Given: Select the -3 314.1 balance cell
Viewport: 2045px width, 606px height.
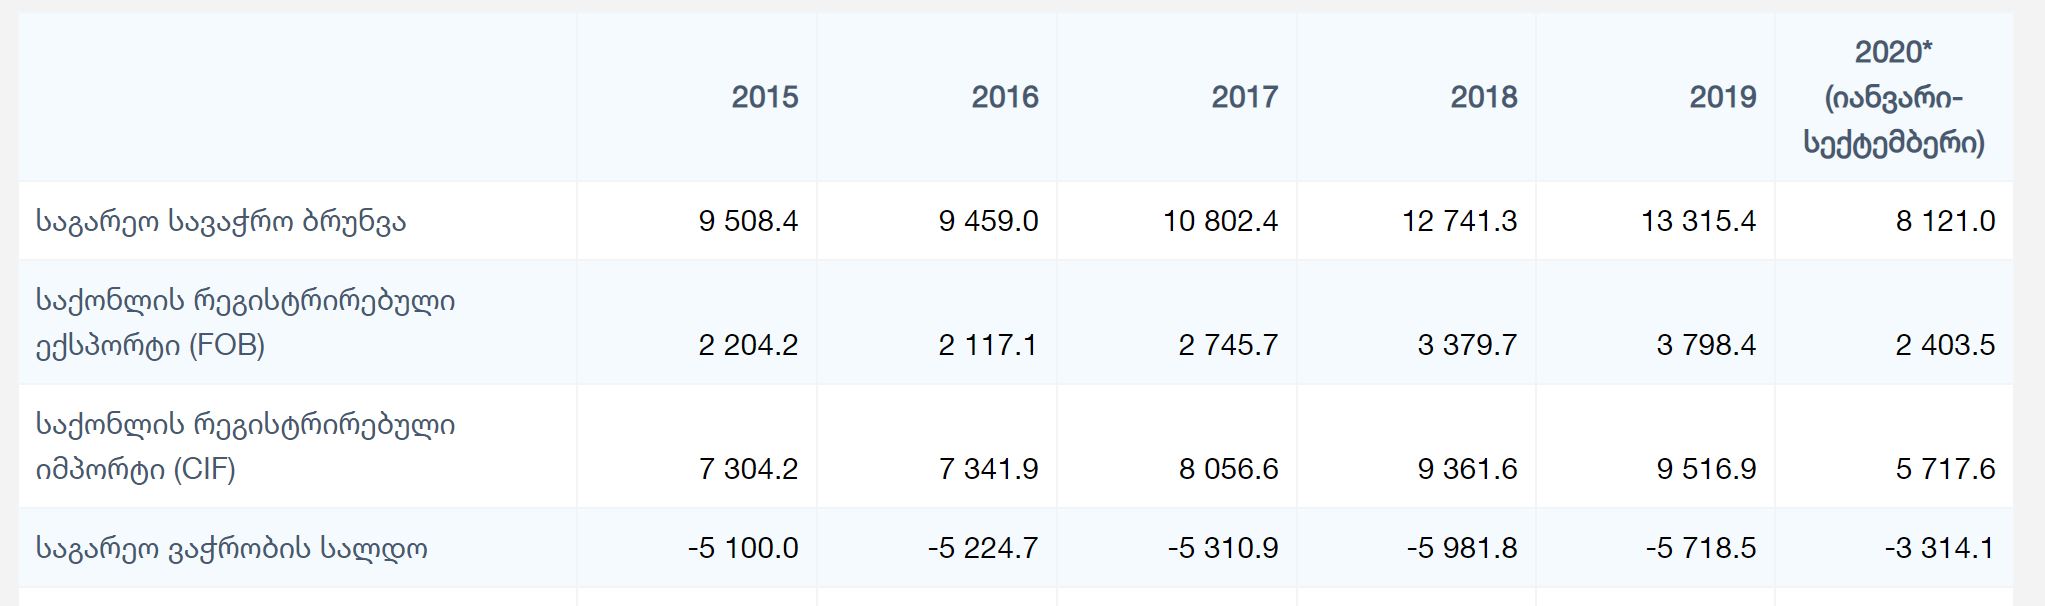Looking at the screenshot, I should tap(1940, 548).
